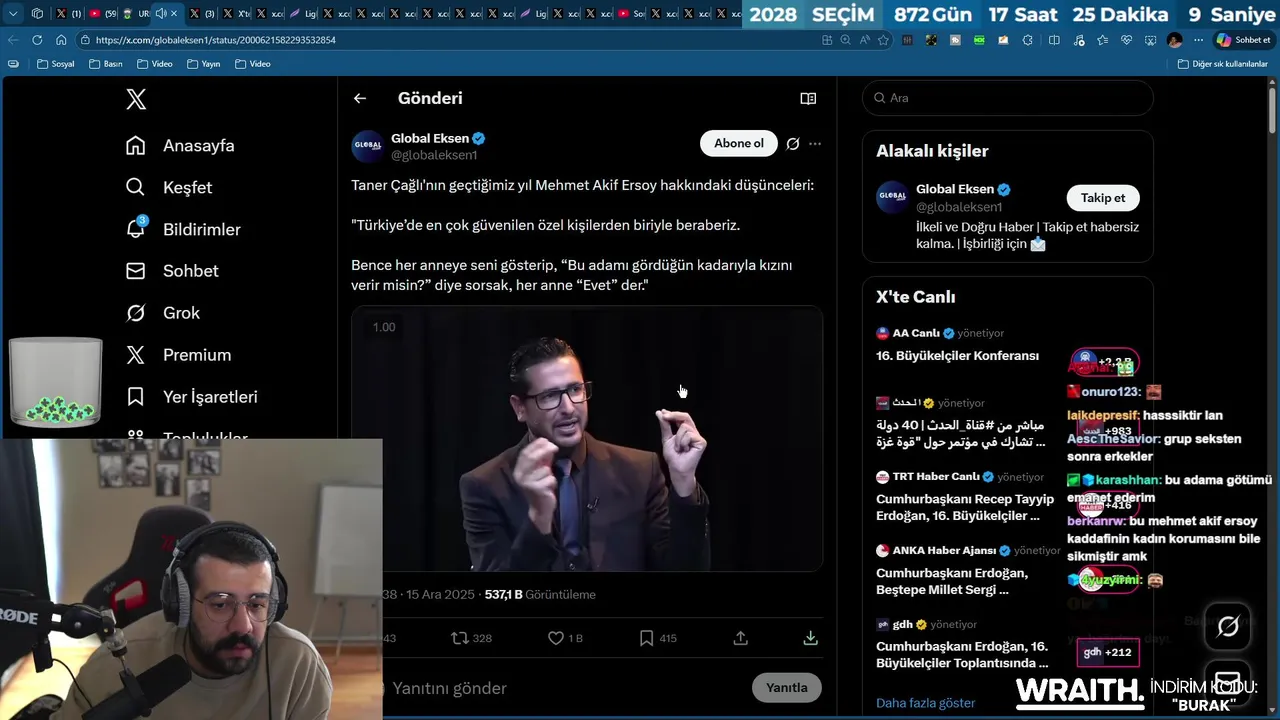Open ANKA Haber Ajansı live stream entry
Image resolution: width=1280 pixels, height=720 pixels.
[968, 571]
